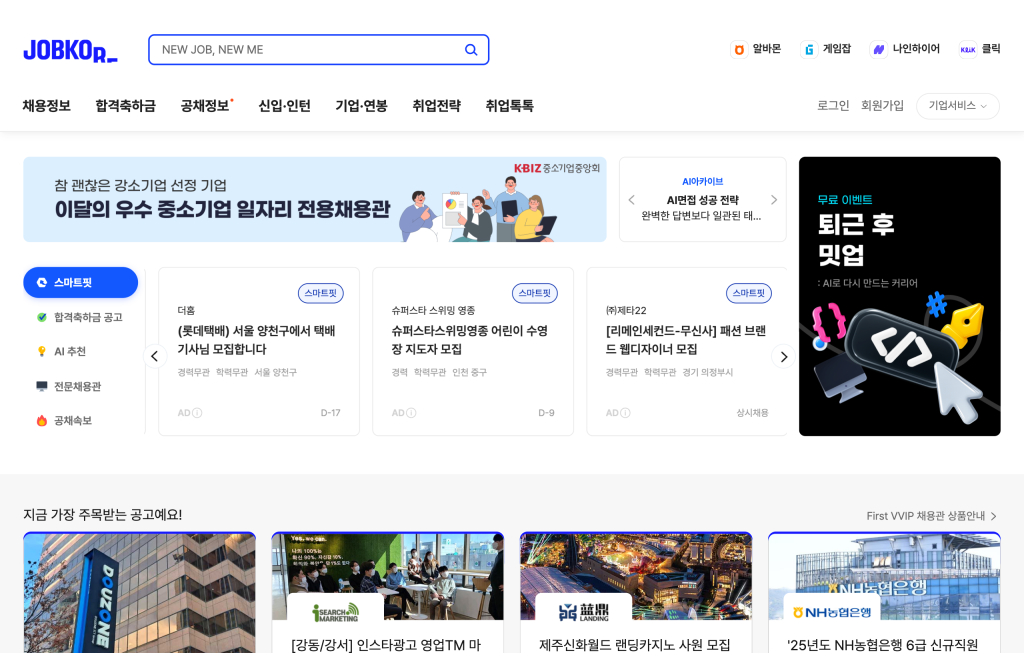The image size is (1024, 653).
Task: Click the JOBKOREA logo
Action: (70, 50)
